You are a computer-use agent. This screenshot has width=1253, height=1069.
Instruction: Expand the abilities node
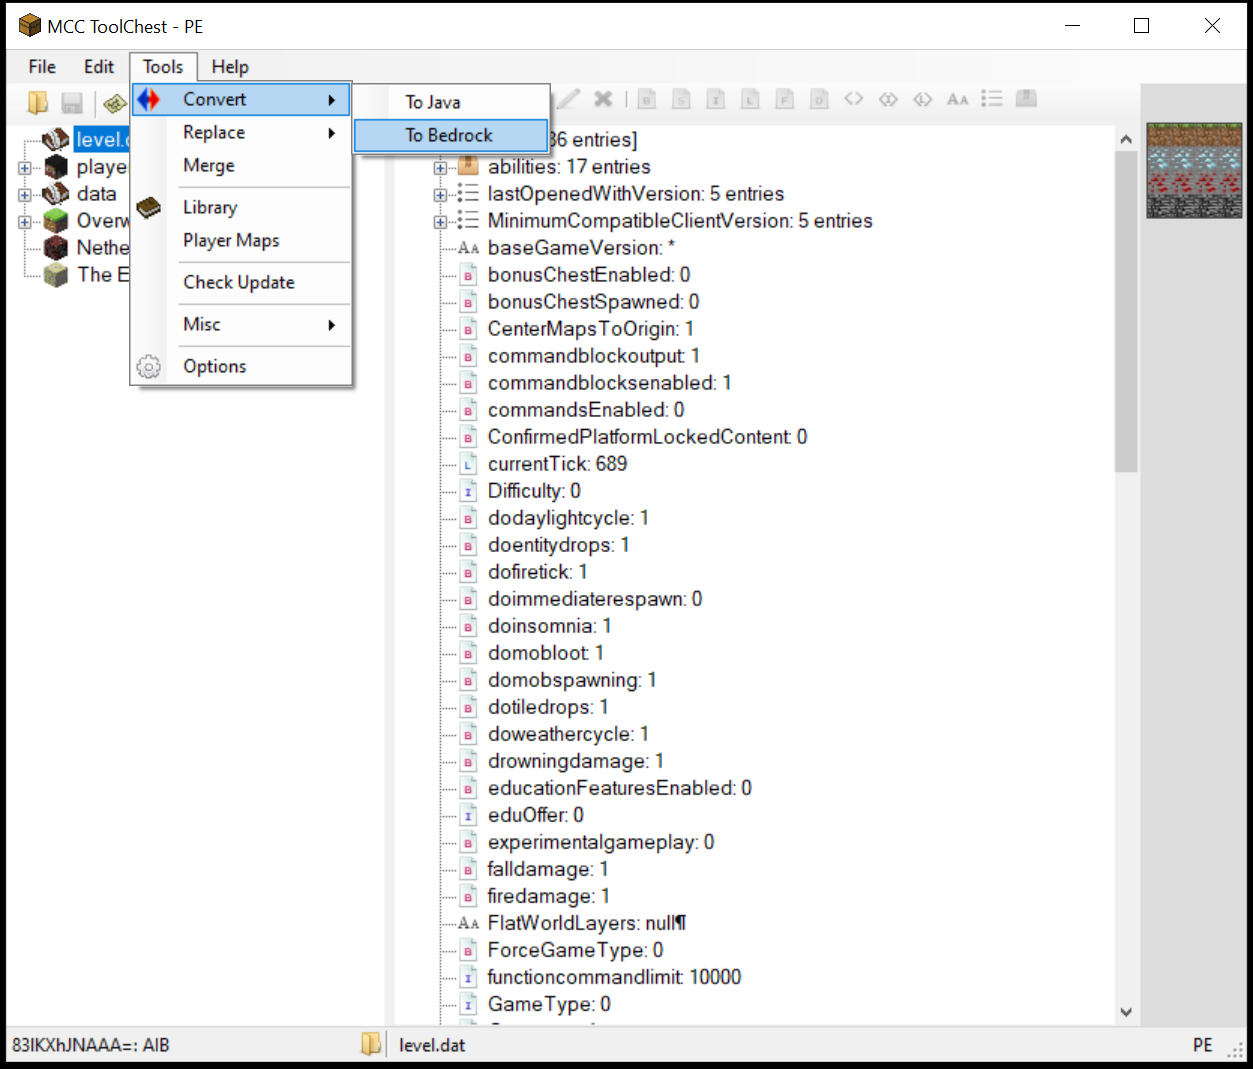[x=440, y=168]
